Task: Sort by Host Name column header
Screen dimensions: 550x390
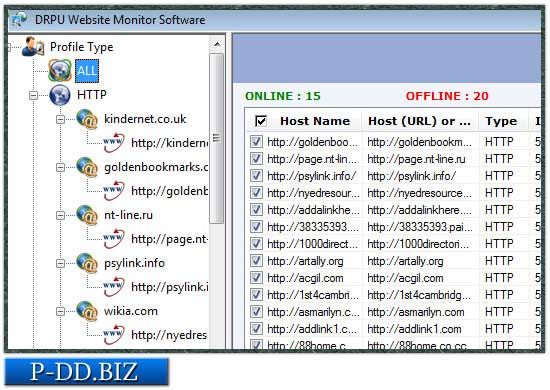Action: click(x=315, y=121)
